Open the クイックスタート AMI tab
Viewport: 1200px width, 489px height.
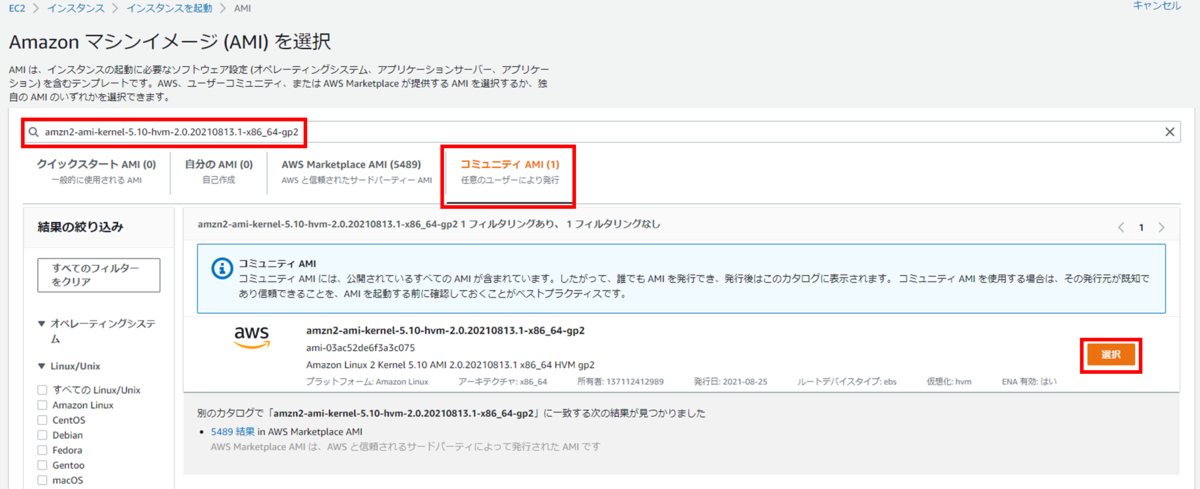point(96,171)
